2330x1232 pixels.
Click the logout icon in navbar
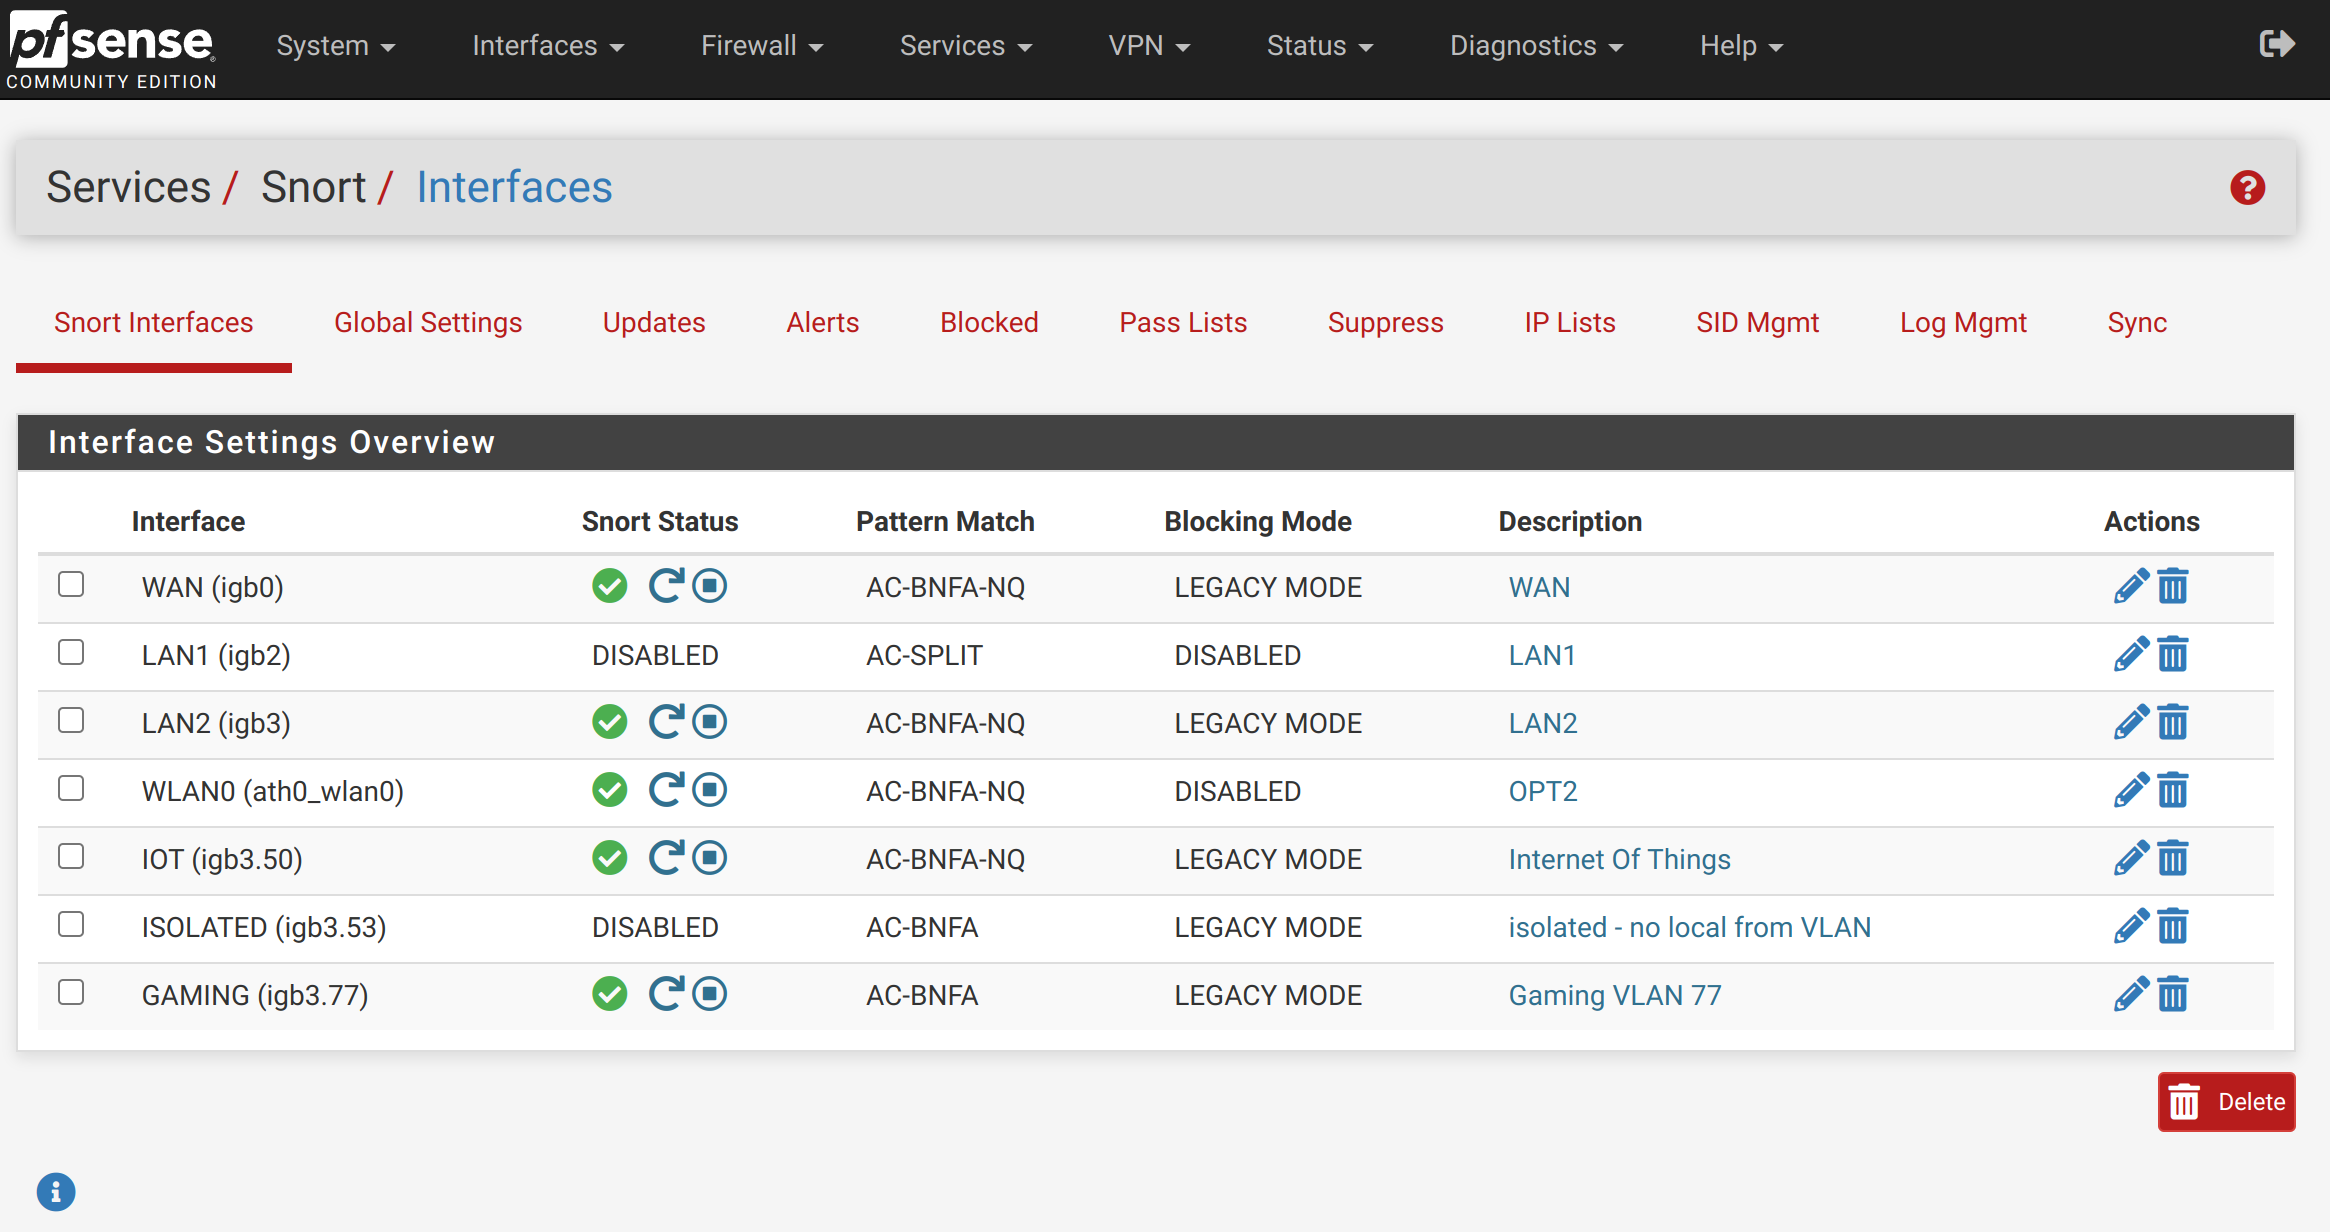[2277, 44]
